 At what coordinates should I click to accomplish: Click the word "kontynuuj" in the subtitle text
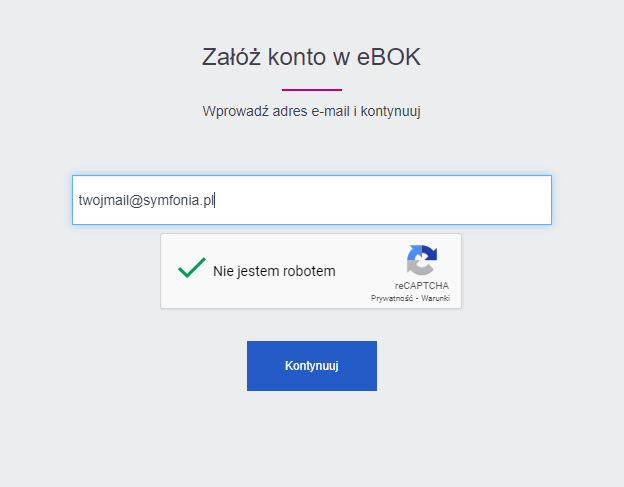click(x=391, y=111)
